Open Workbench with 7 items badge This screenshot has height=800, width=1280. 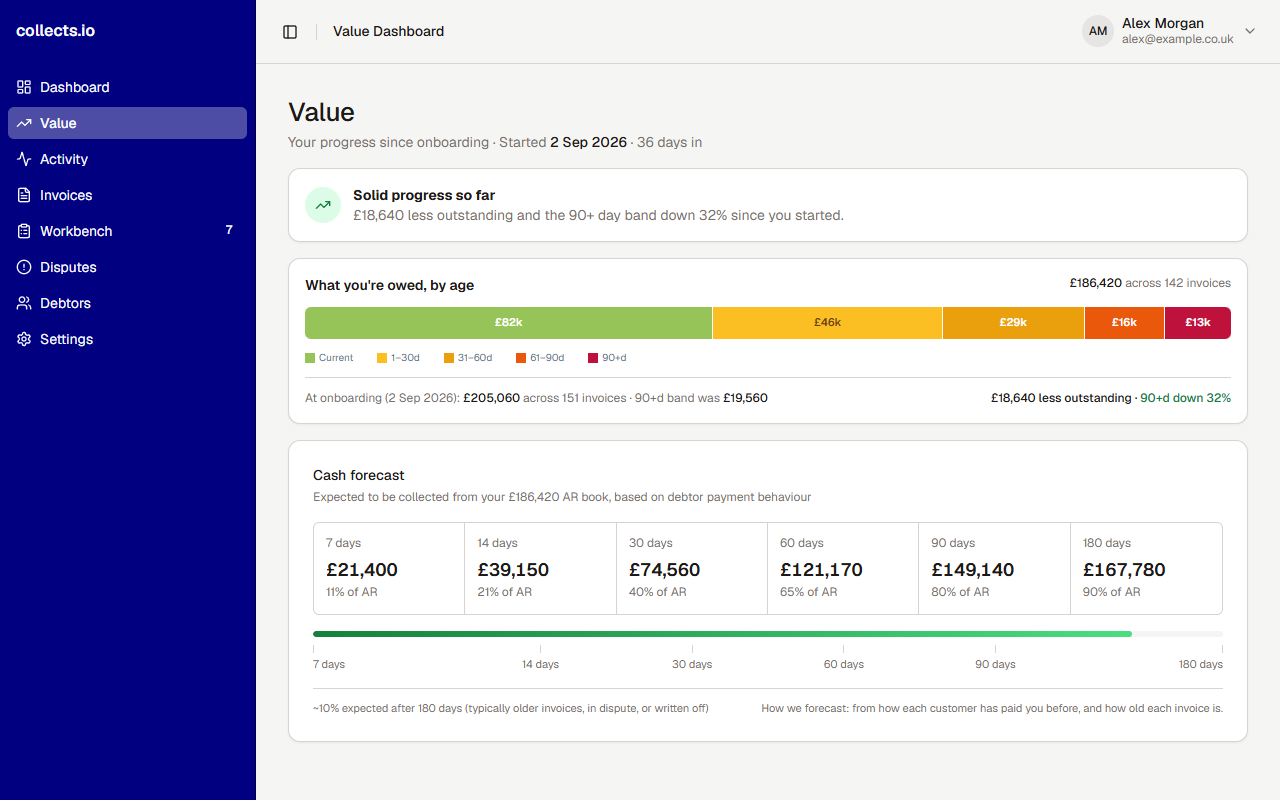127,231
